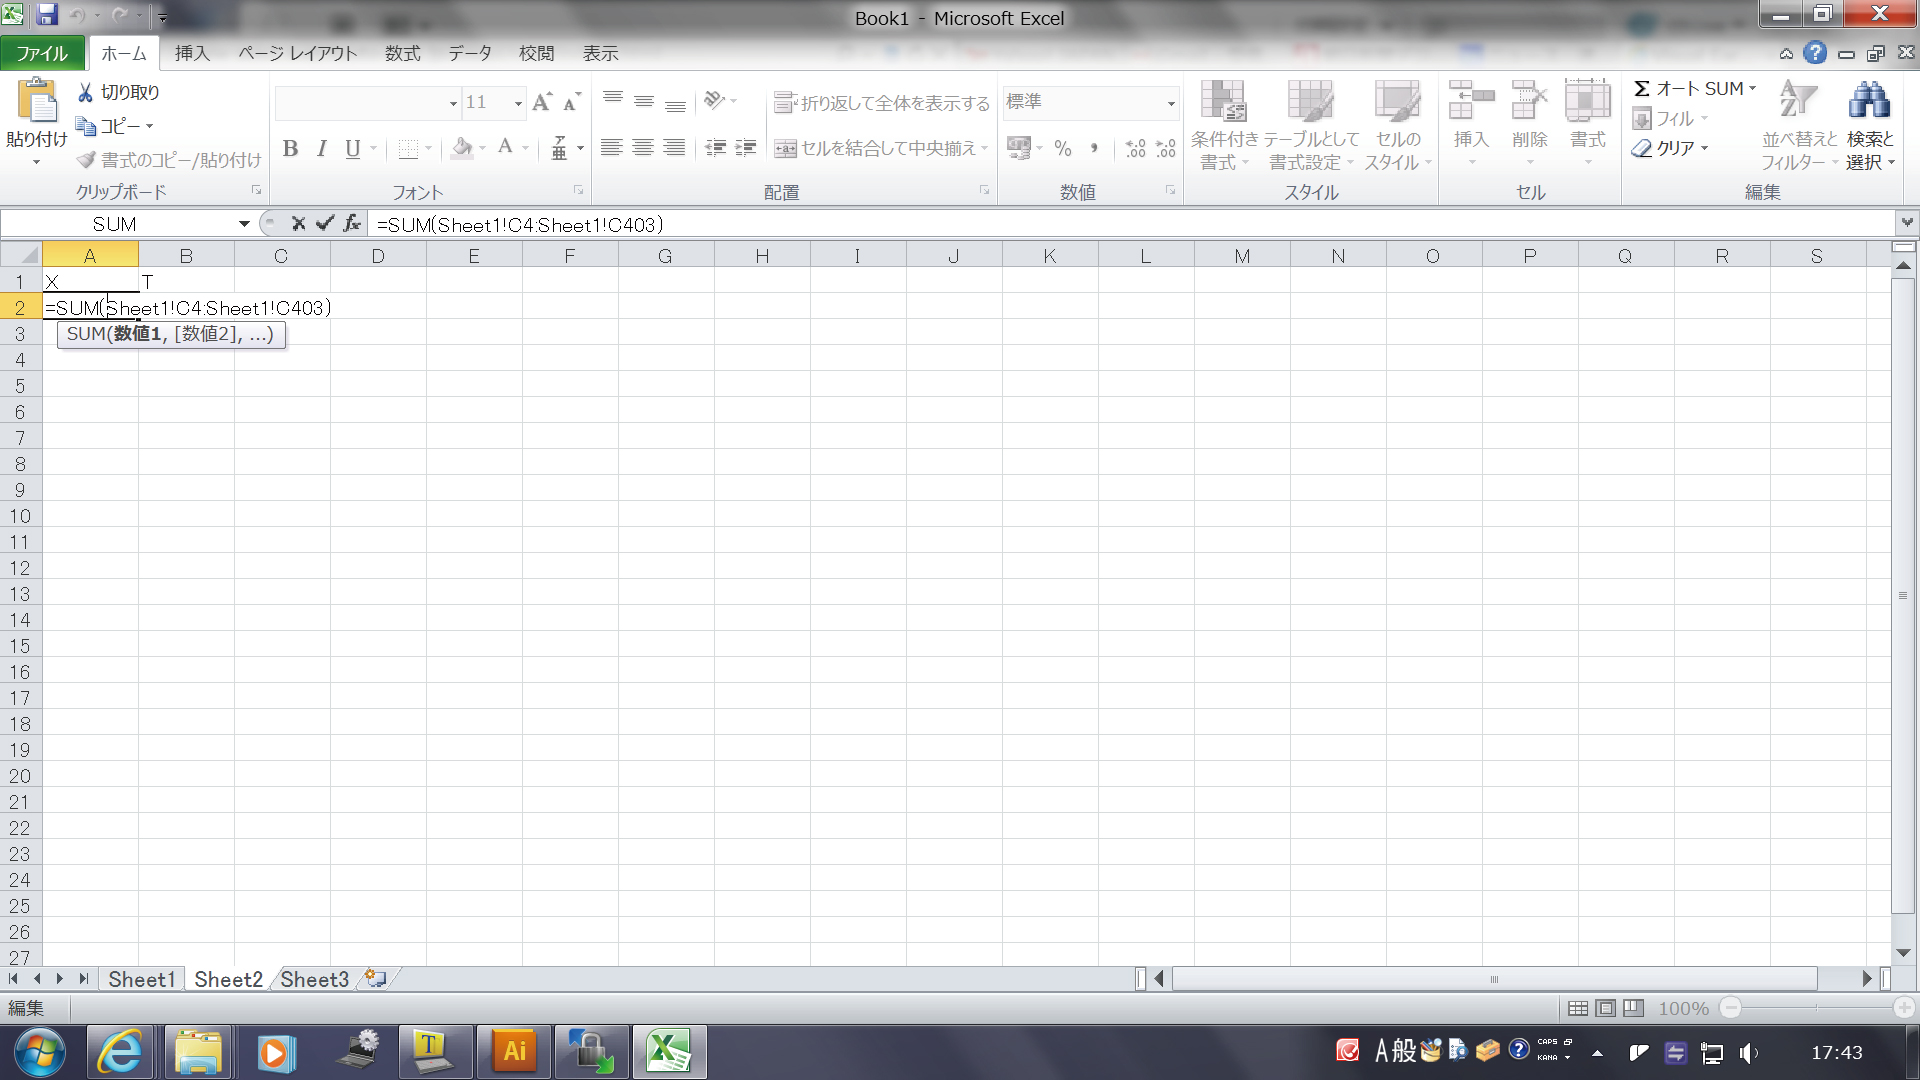
Task: Open the Name Box dropdown
Action: (x=243, y=224)
